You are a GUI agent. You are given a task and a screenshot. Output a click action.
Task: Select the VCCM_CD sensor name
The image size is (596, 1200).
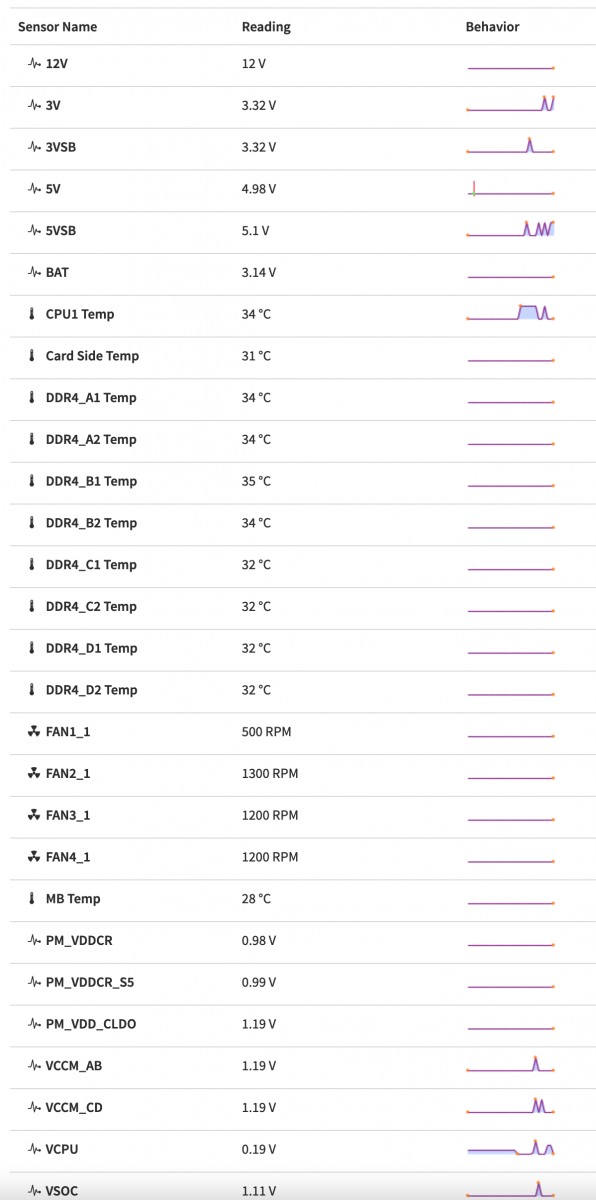pos(74,1107)
